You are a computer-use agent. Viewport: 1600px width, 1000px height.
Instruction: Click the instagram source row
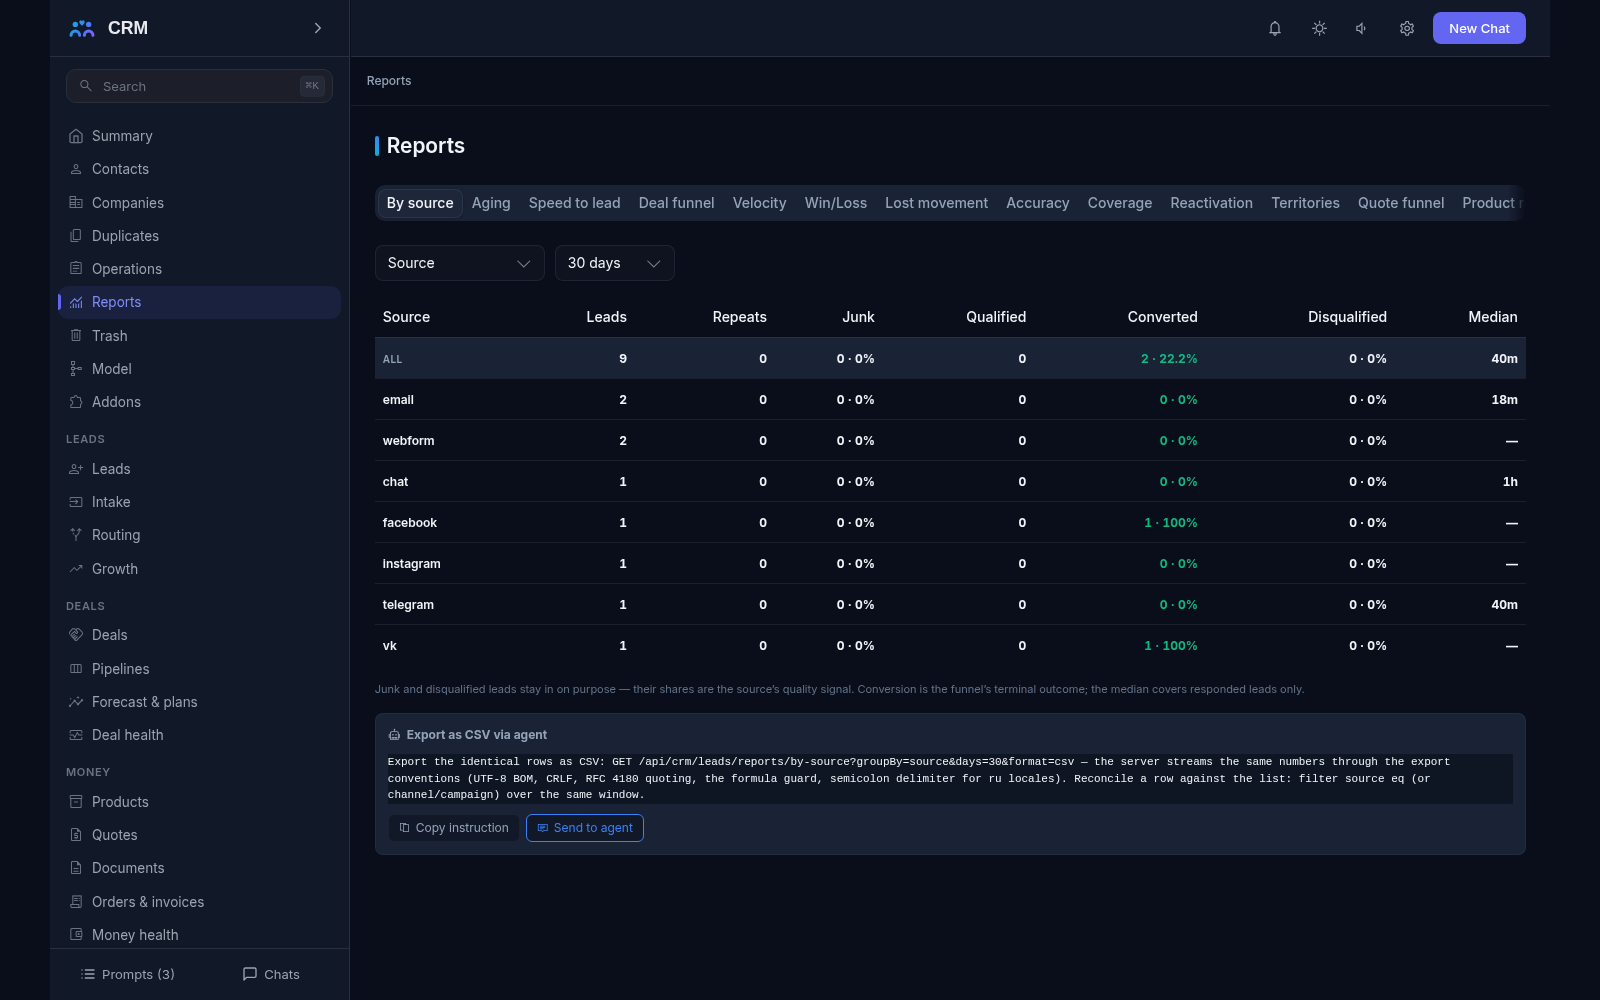click(x=950, y=563)
